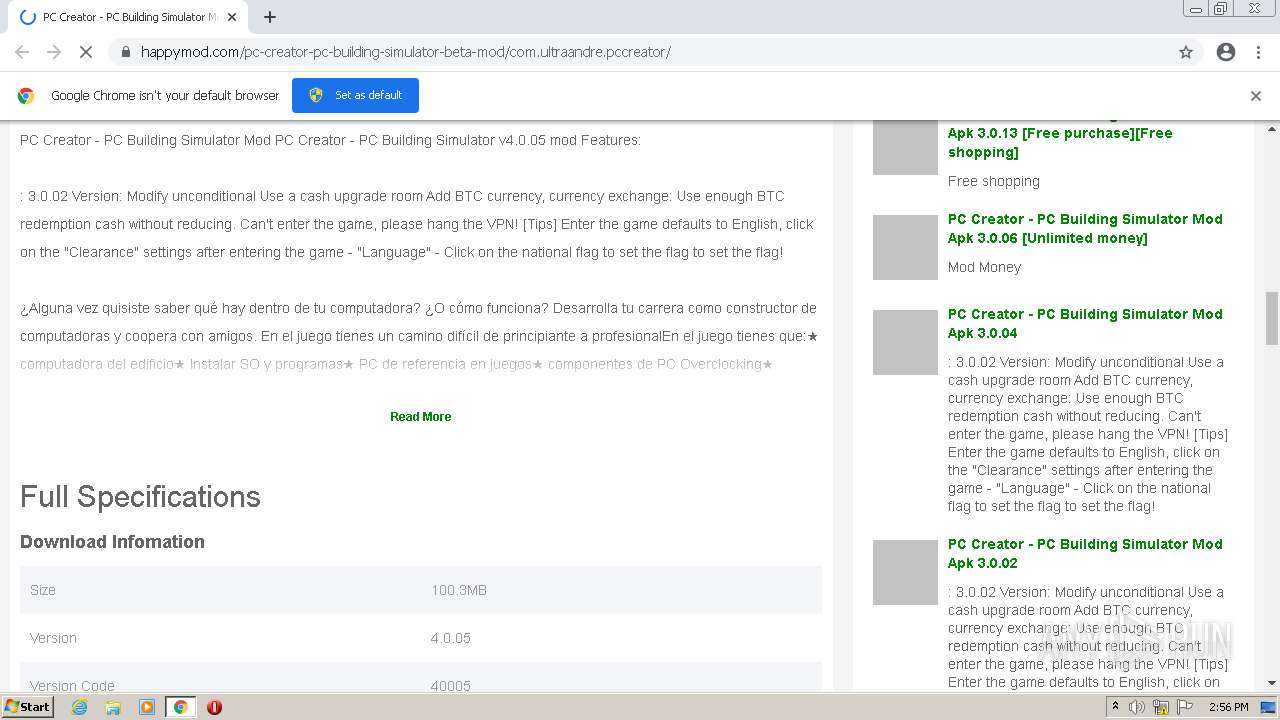Screen dimensions: 1280x720
Task: Click the size value 100.3MB
Action: coord(459,590)
